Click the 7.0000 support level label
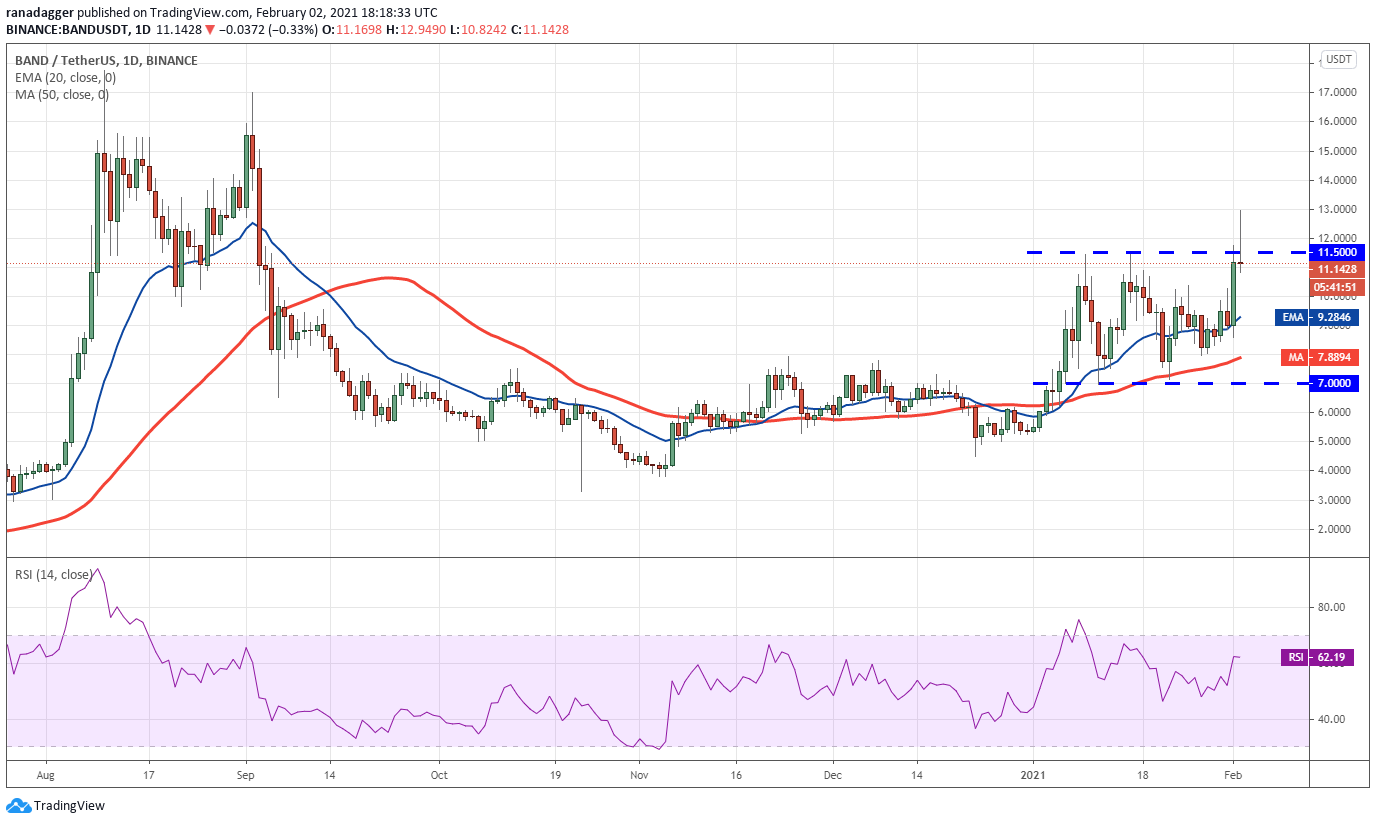 tap(1336, 383)
